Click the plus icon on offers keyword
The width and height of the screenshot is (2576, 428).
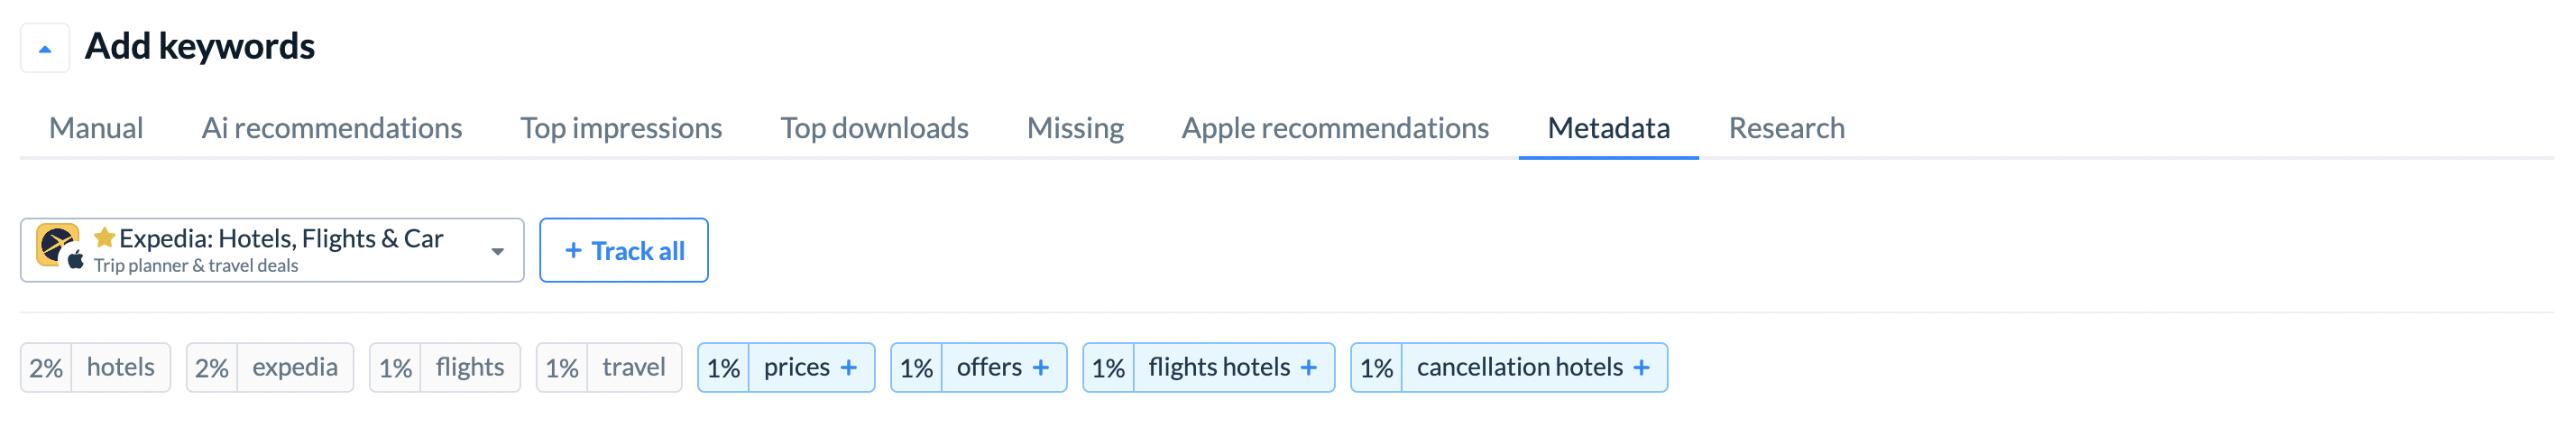coord(1041,368)
